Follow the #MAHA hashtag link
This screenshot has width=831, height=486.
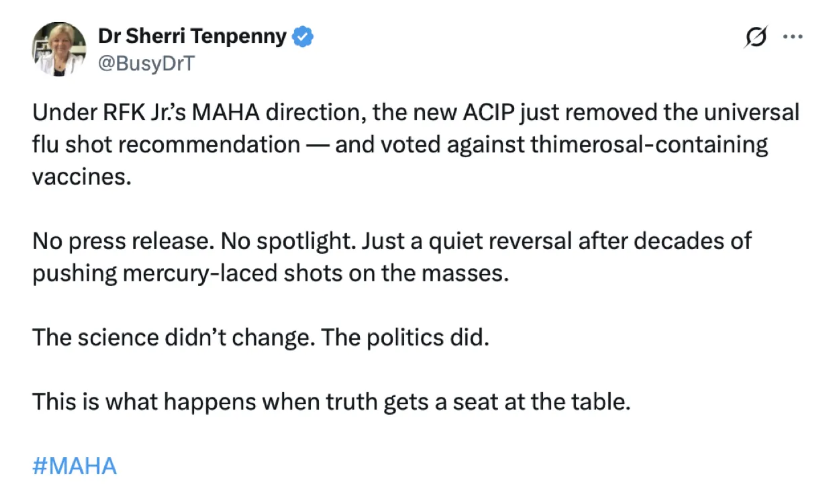click(x=75, y=465)
